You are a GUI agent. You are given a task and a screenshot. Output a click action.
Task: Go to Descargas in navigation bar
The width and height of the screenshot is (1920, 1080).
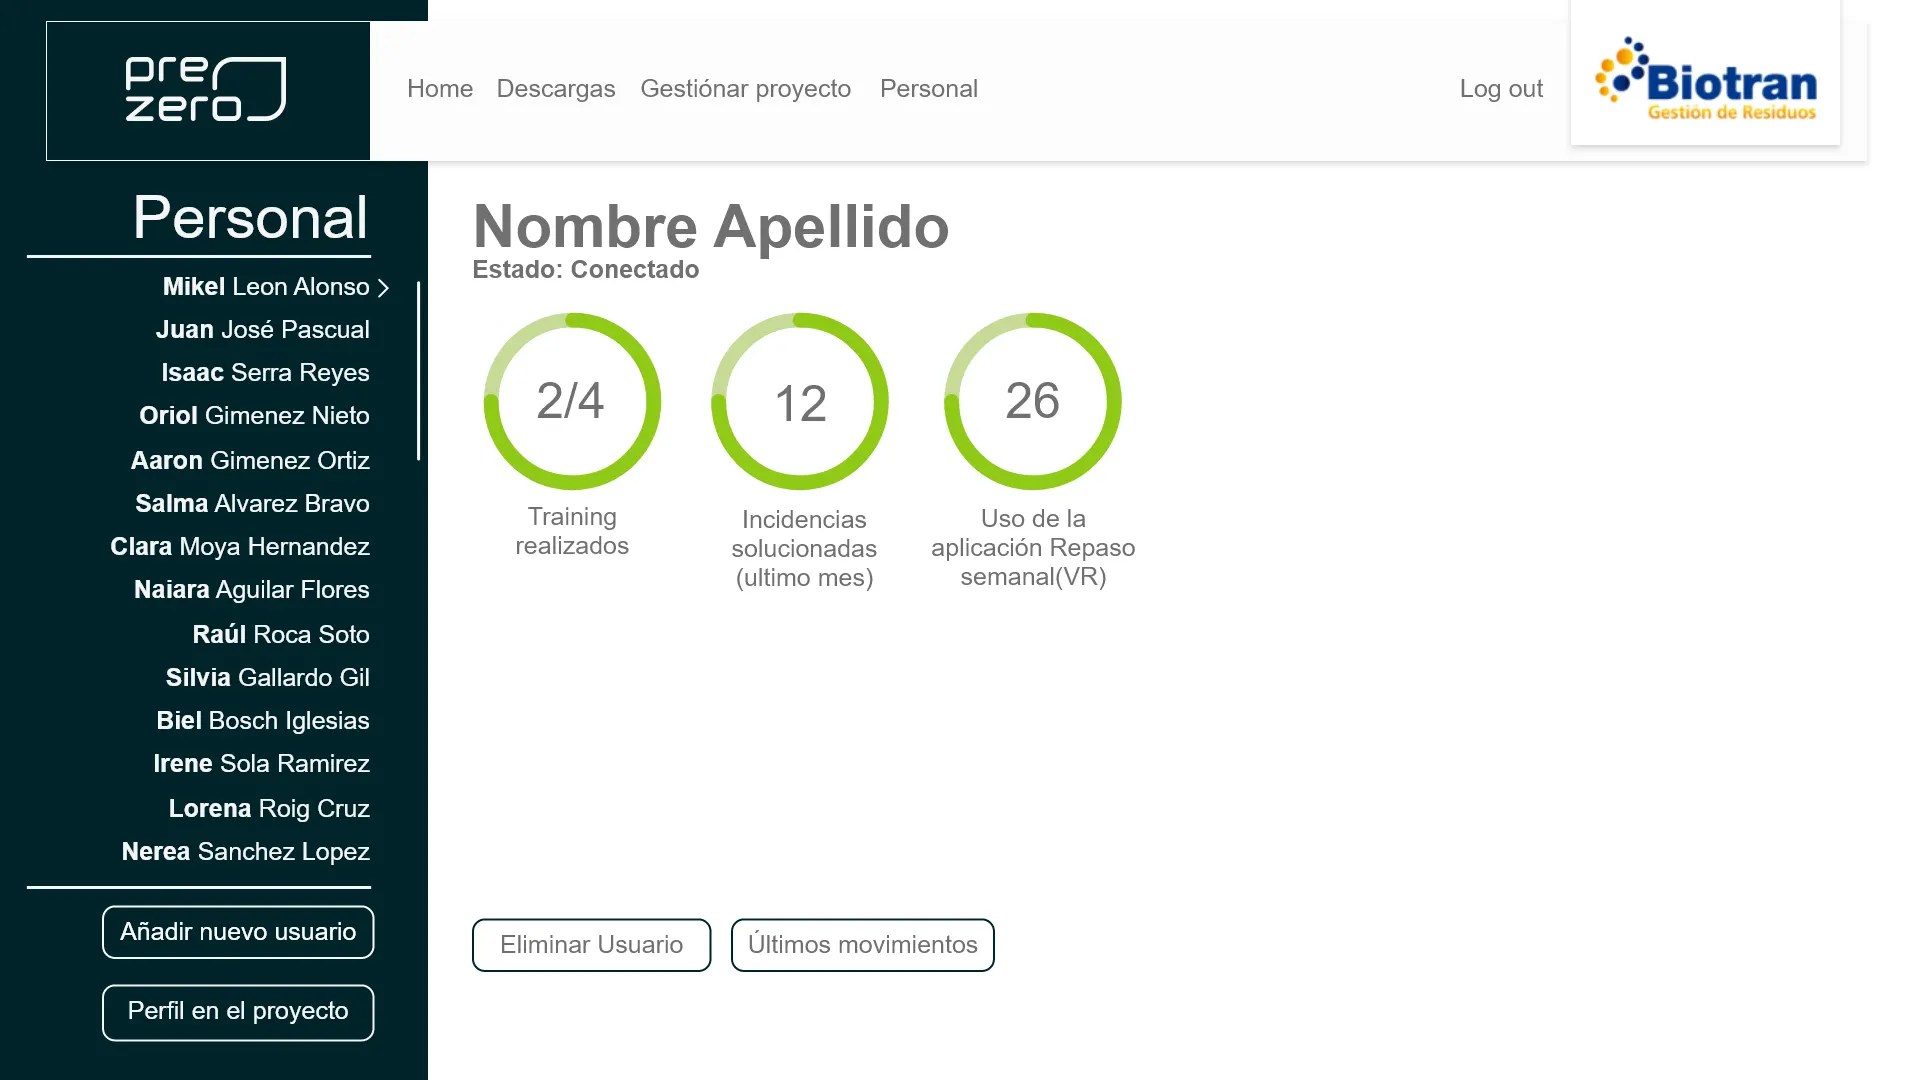click(555, 89)
